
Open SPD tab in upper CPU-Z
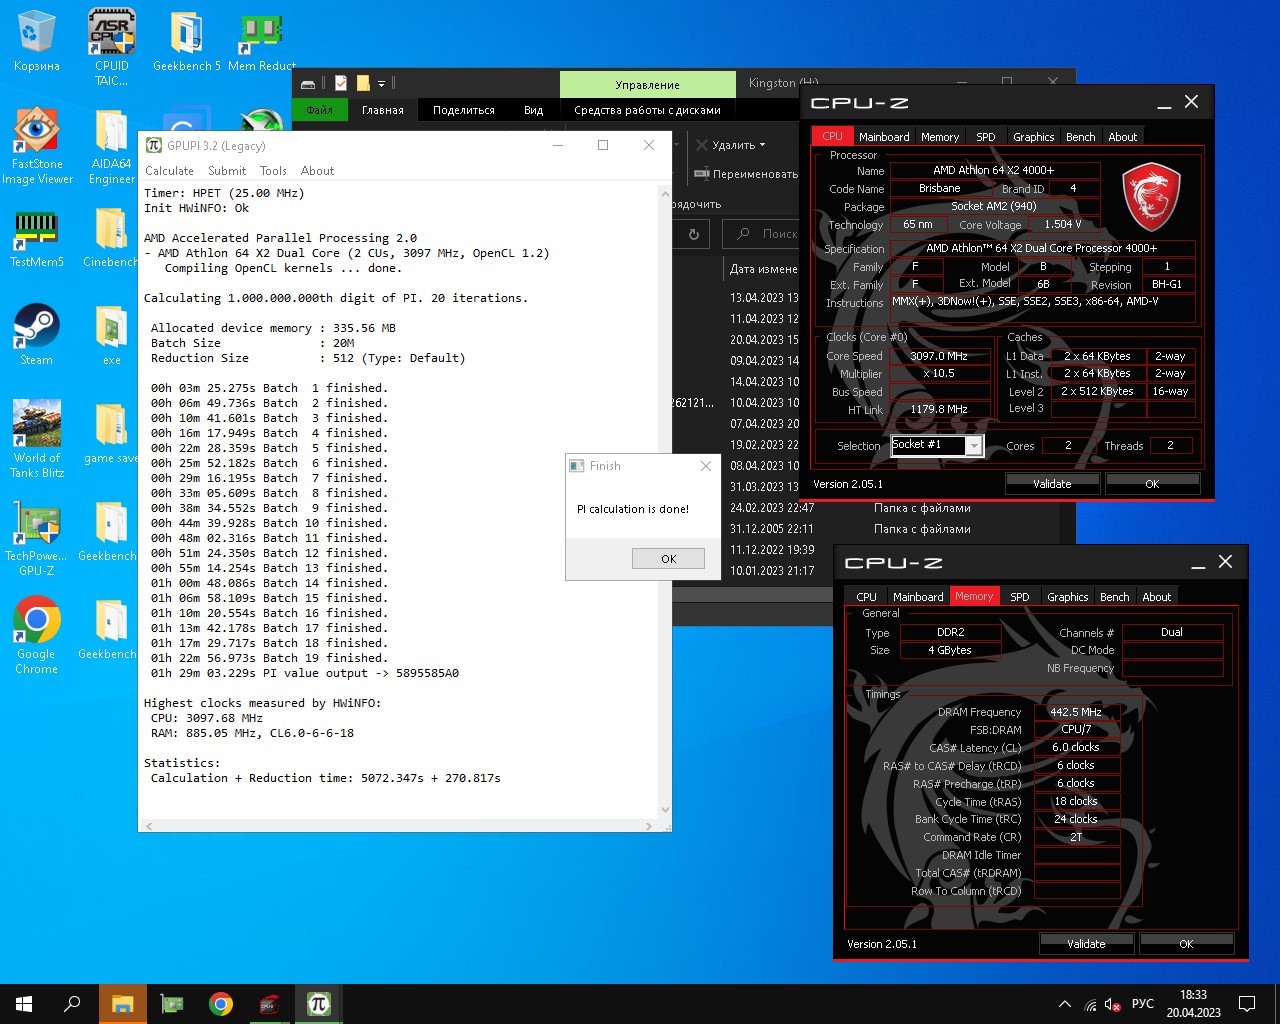(986, 137)
